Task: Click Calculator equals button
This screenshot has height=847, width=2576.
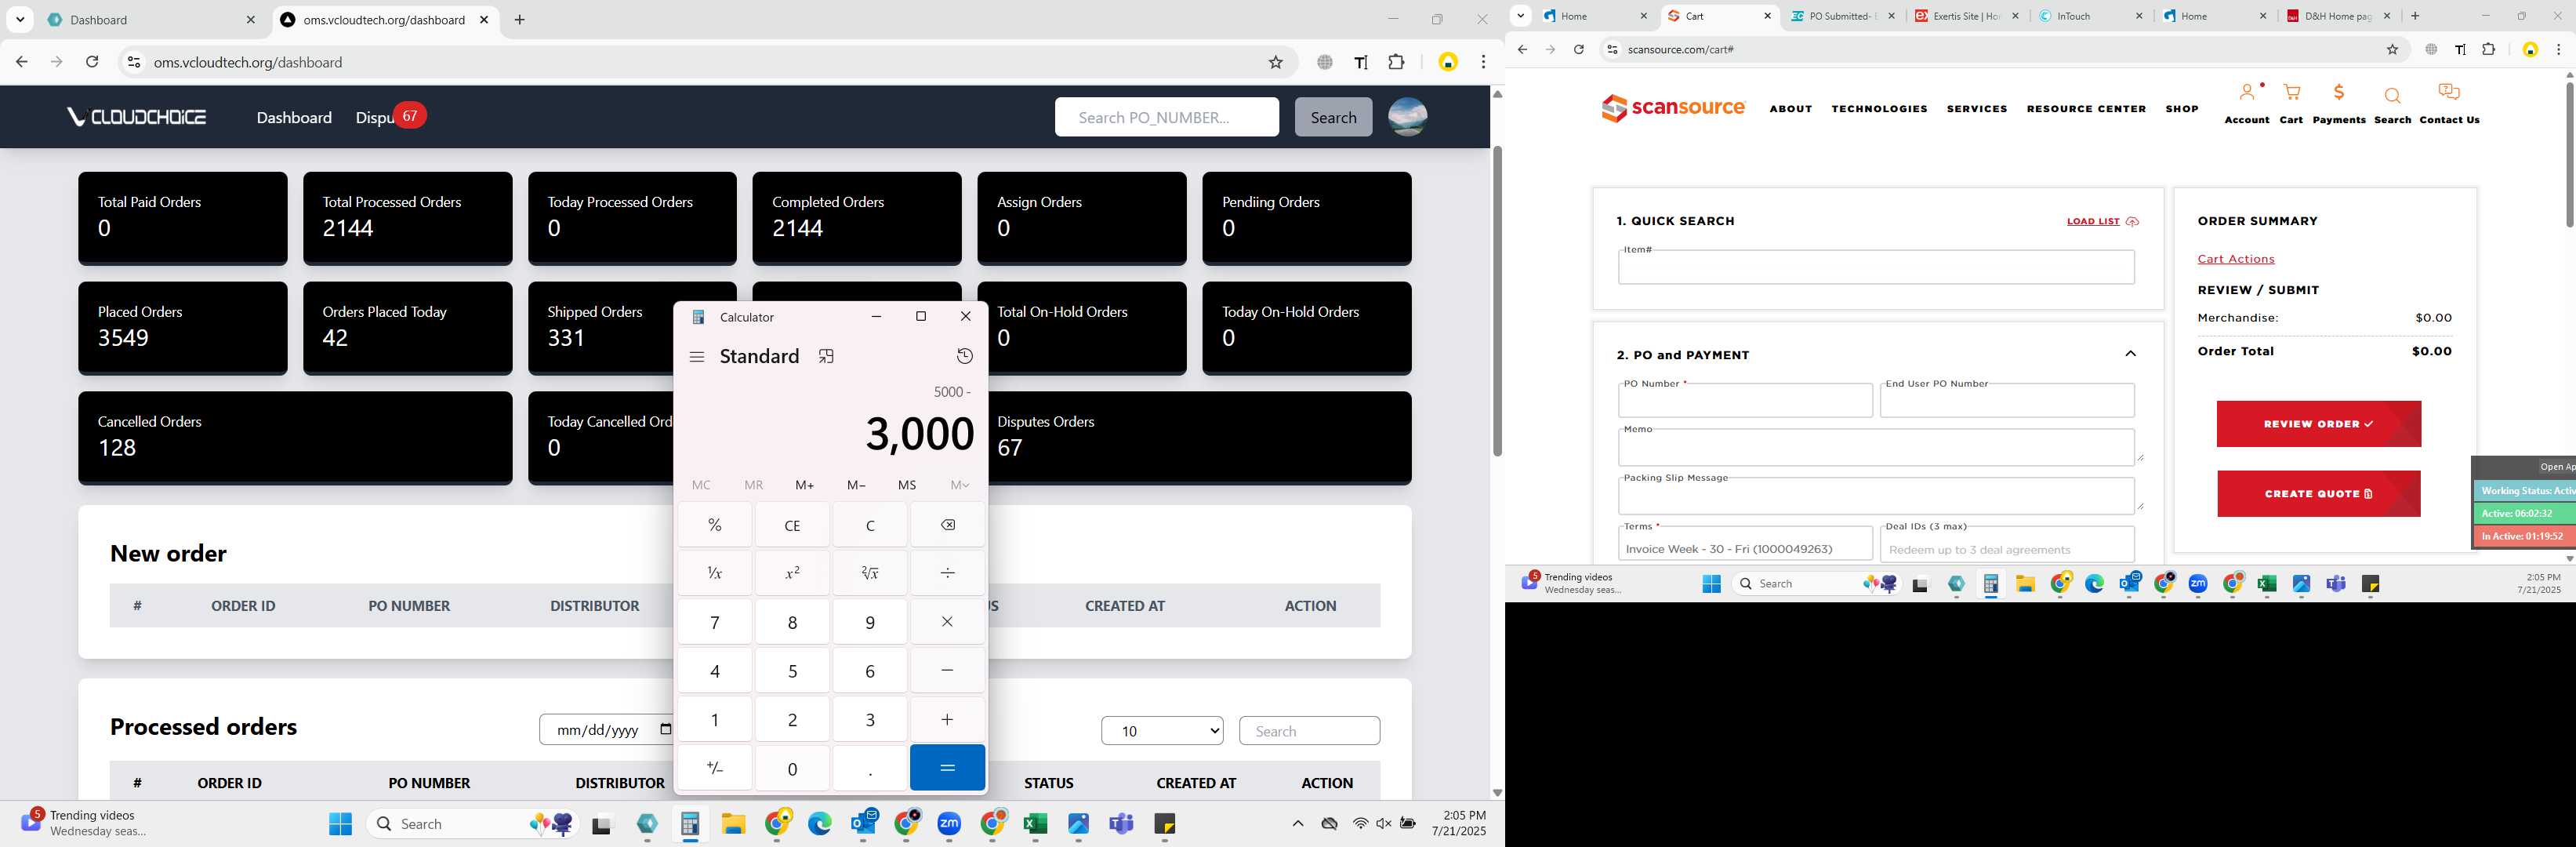Action: coord(947,768)
